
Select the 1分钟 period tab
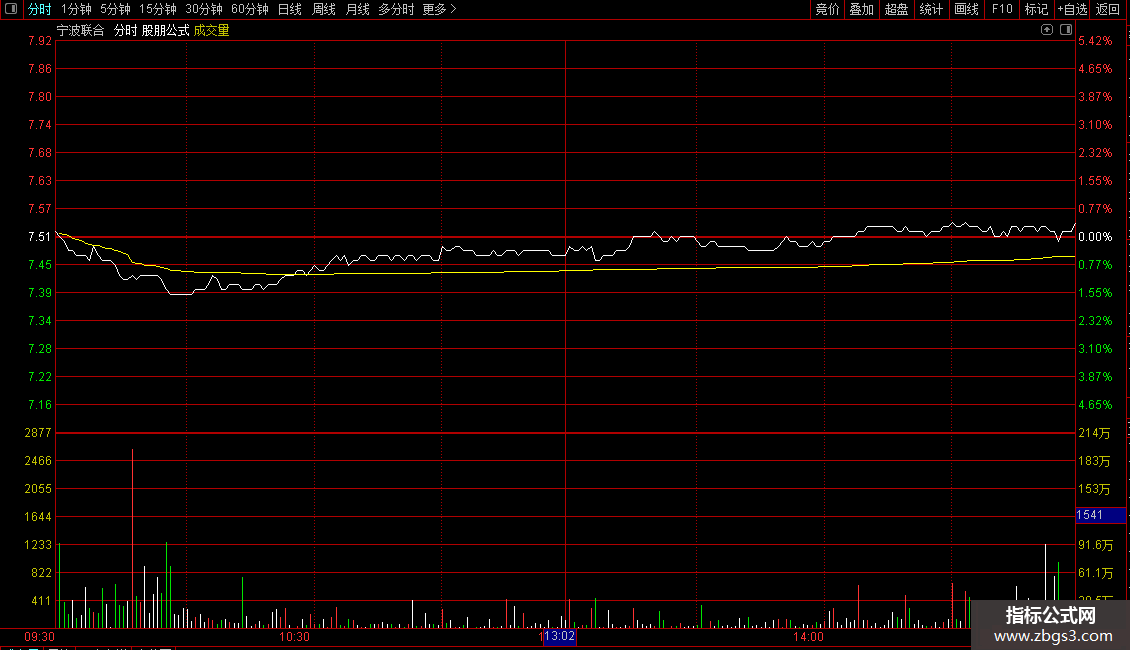tap(76, 9)
